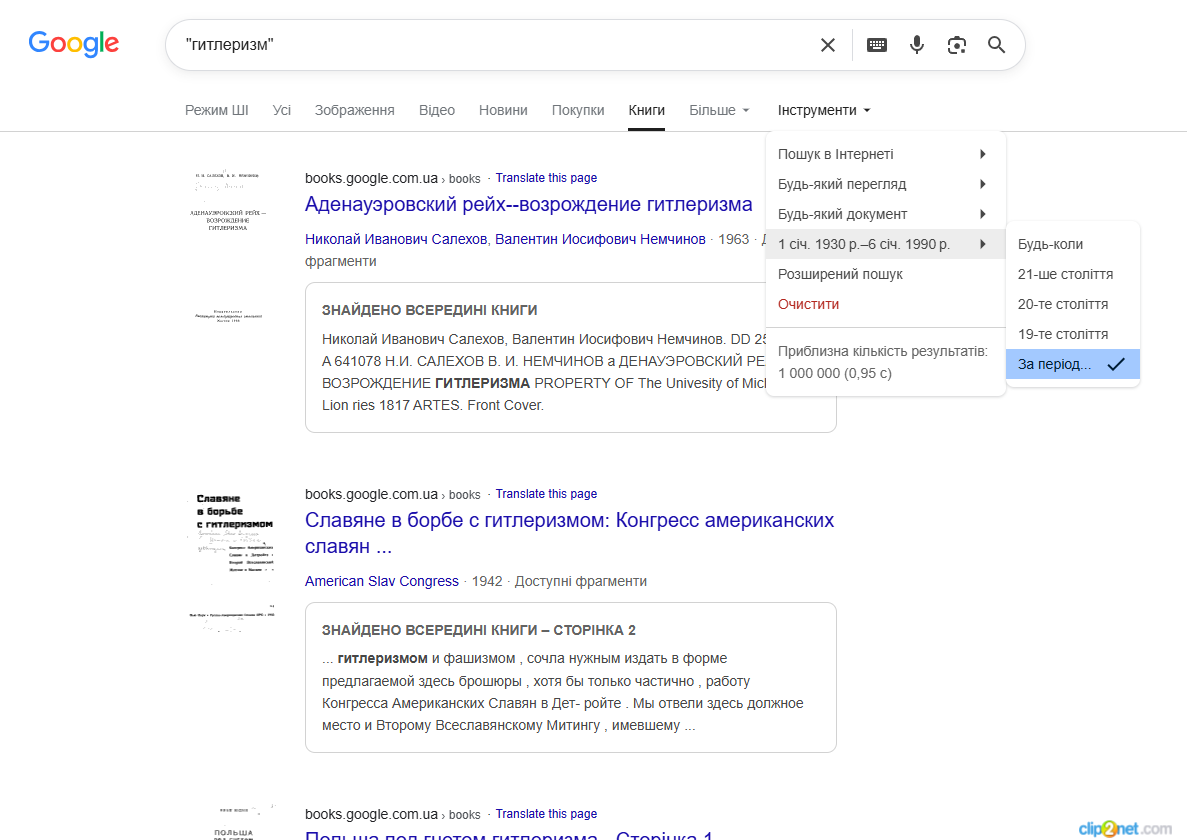This screenshot has width=1187, height=840.
Task: Switch to Режим ШІ tab
Action: 217,110
